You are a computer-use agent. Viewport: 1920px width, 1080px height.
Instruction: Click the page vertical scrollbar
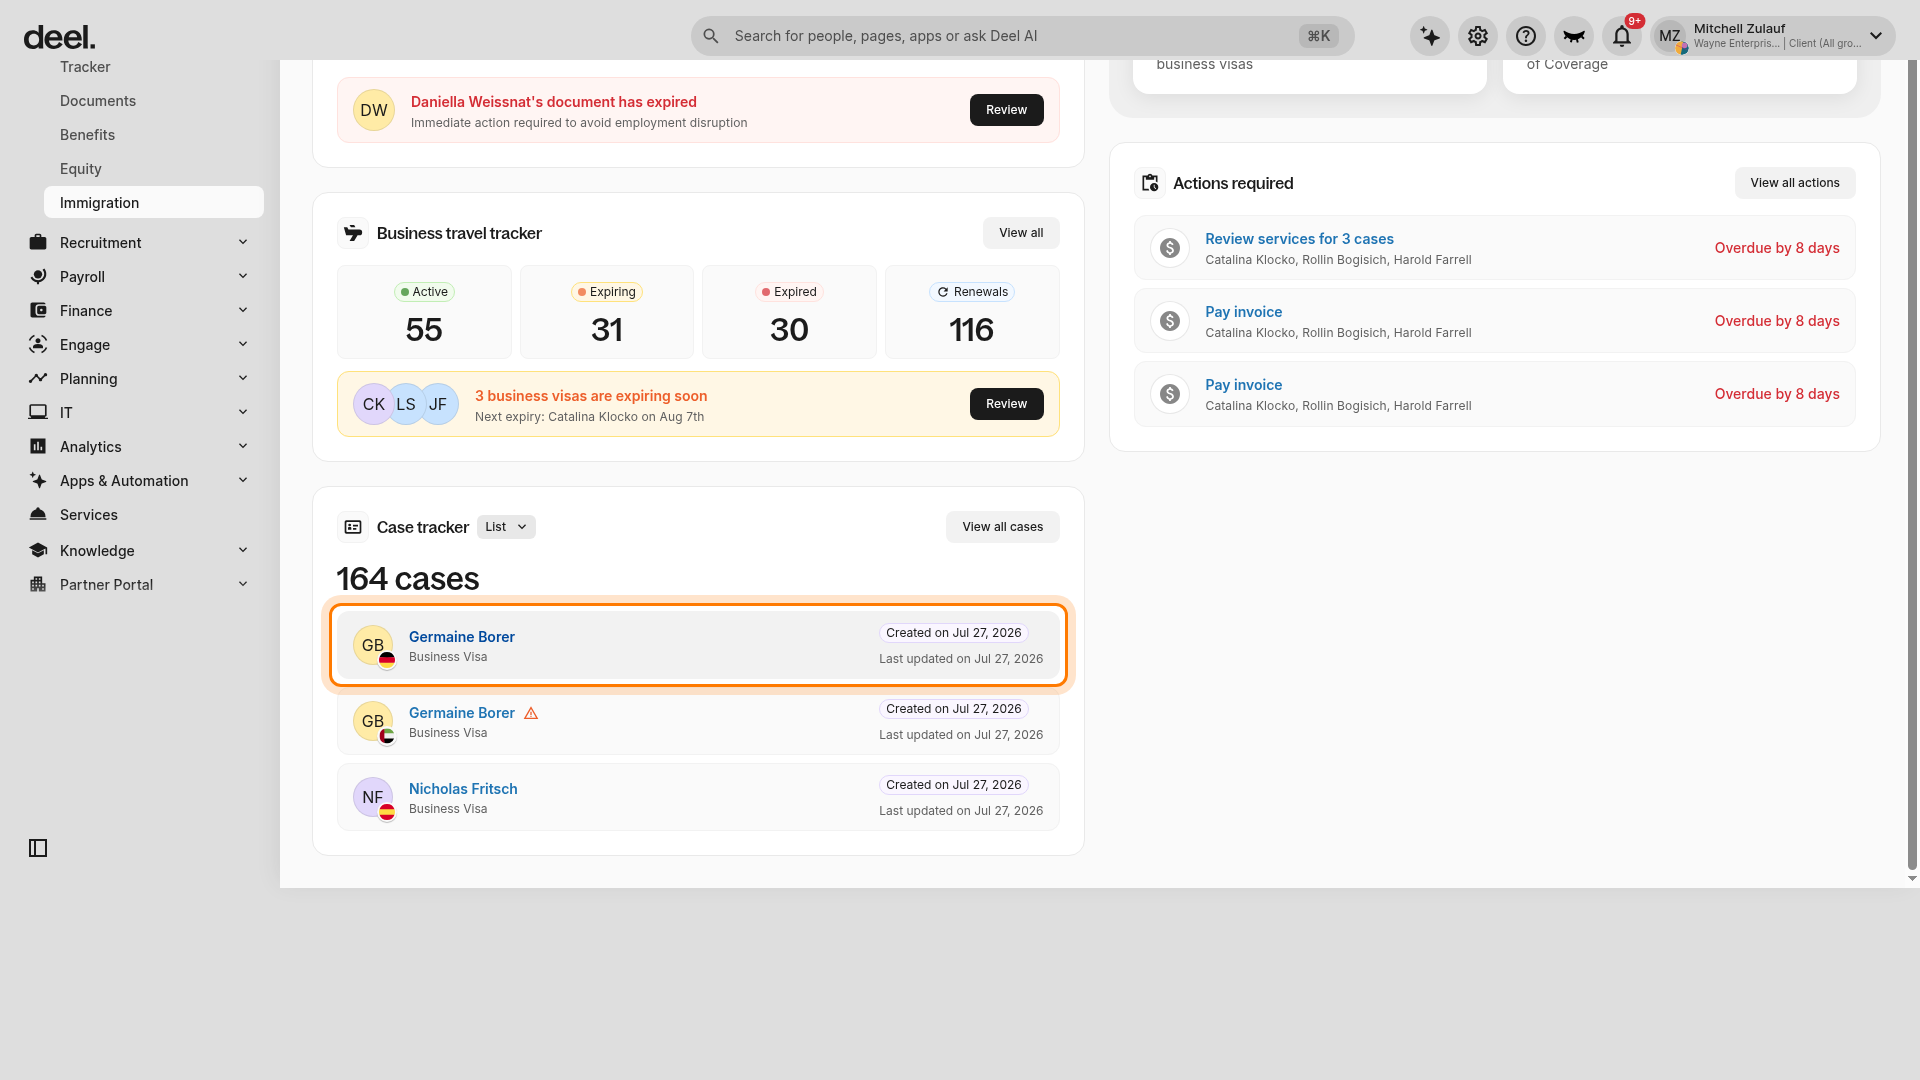pos(1912,465)
